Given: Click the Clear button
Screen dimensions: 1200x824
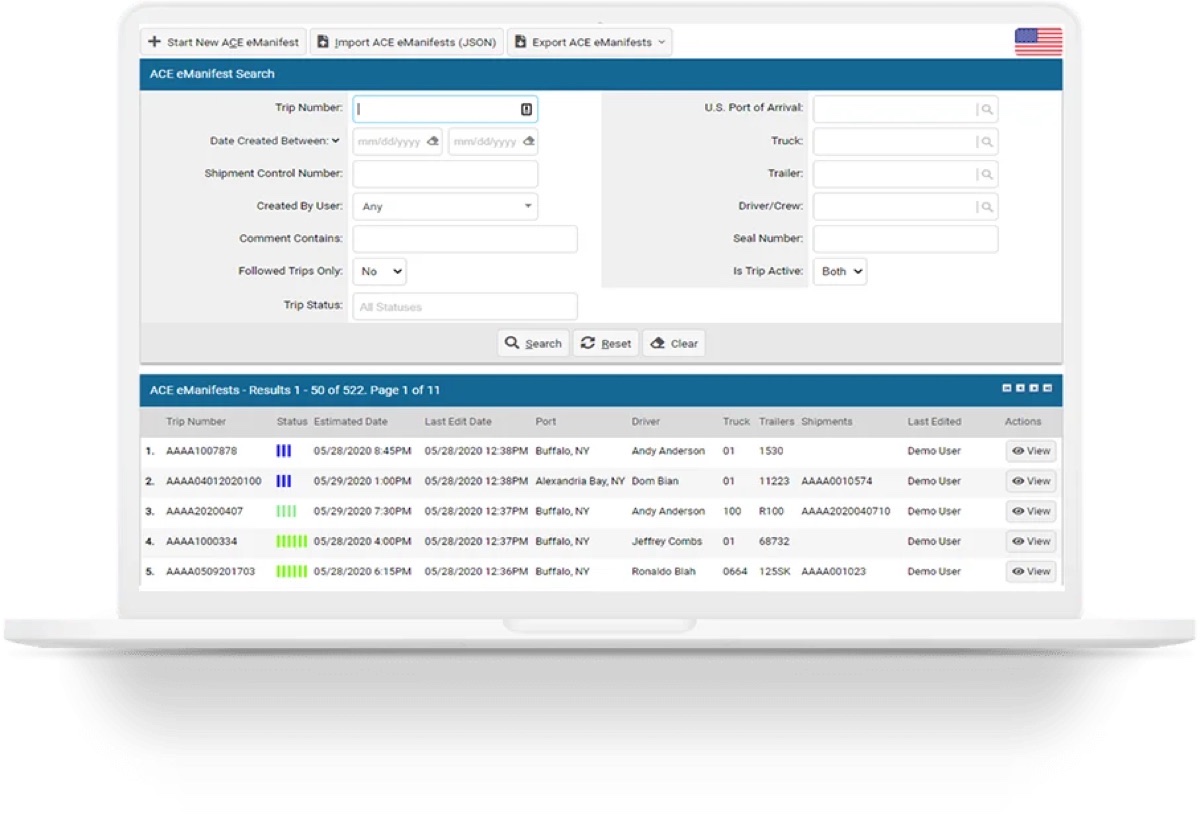Looking at the screenshot, I should coord(674,343).
